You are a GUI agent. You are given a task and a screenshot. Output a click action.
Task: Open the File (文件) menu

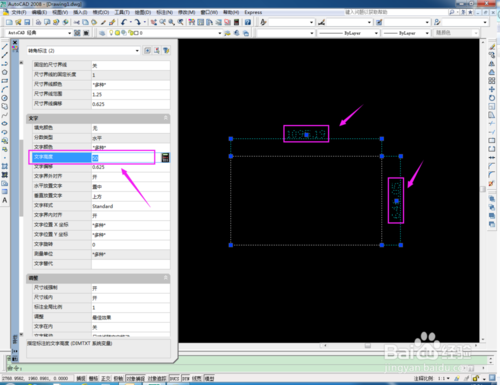click(19, 12)
